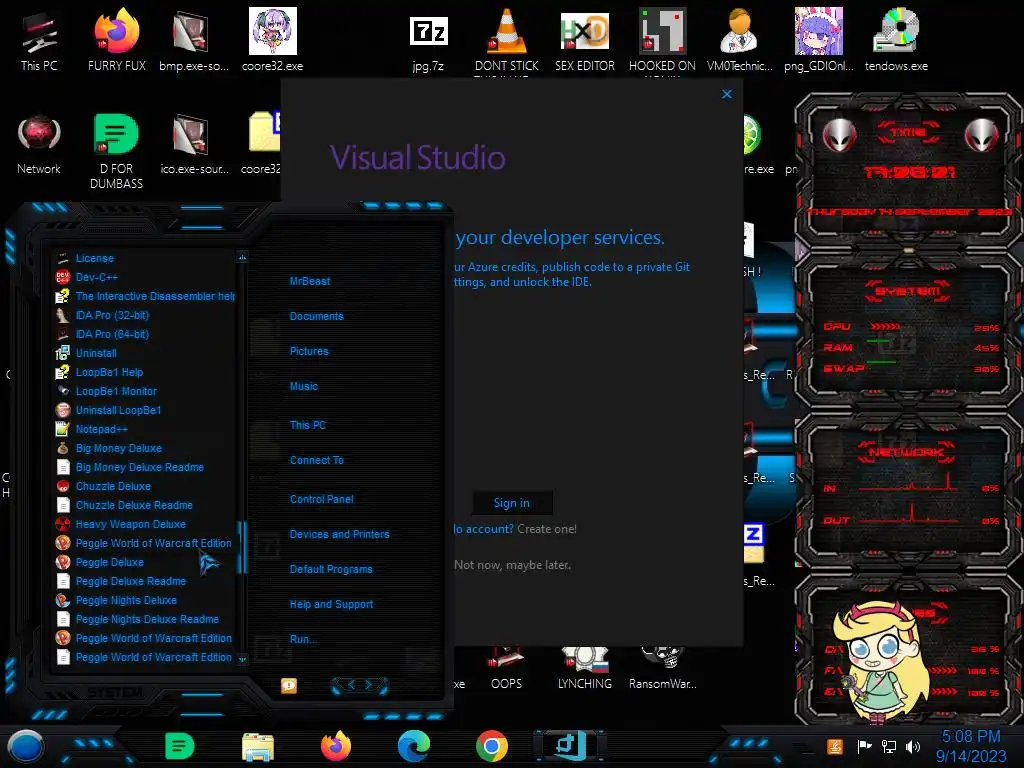The height and width of the screenshot is (768, 1024).
Task: Click the network tray icon
Action: pos(889,746)
